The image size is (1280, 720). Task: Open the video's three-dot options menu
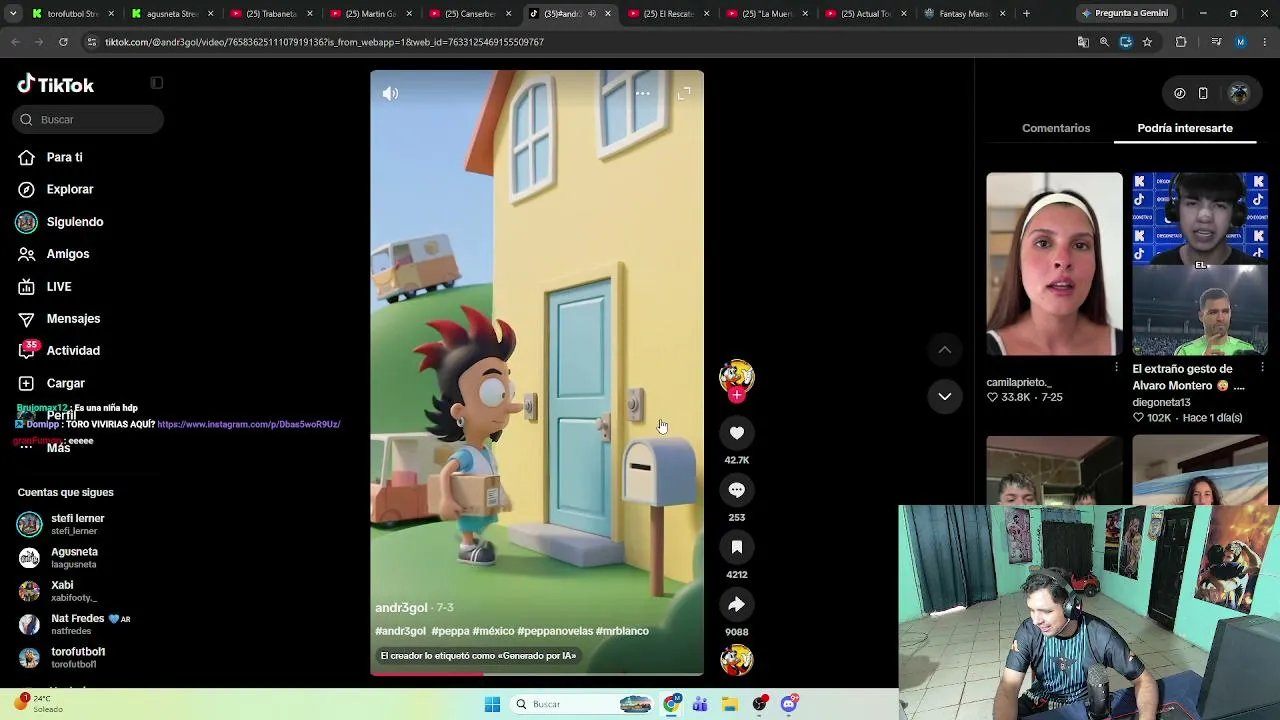tap(642, 93)
